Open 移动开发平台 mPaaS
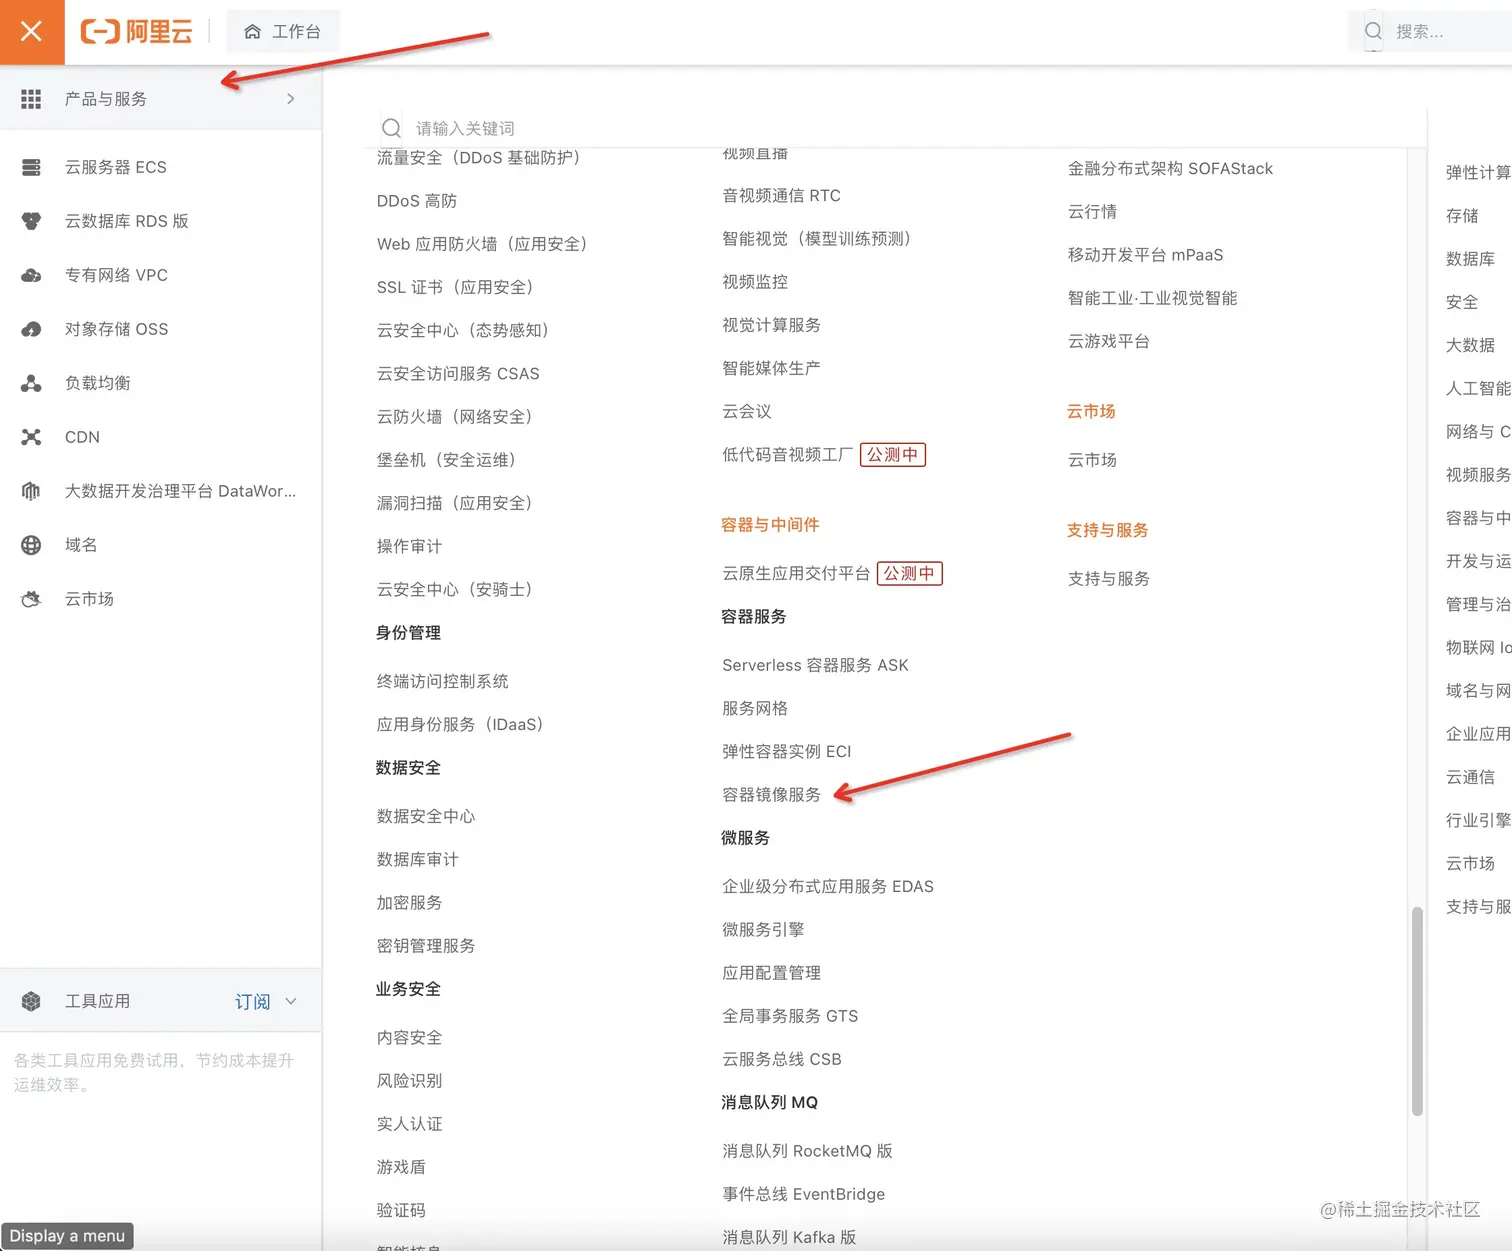 pos(1145,255)
